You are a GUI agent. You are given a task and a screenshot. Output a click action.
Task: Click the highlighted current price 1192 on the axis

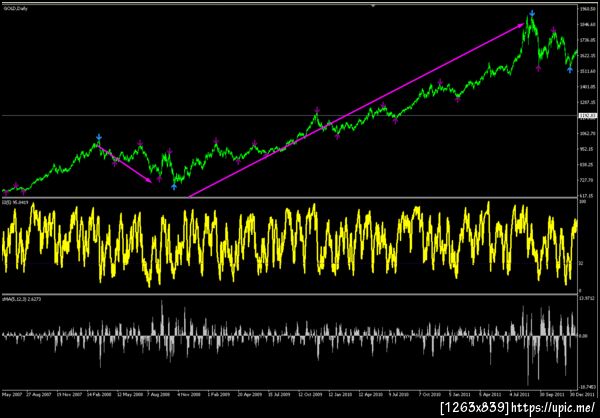pos(588,115)
